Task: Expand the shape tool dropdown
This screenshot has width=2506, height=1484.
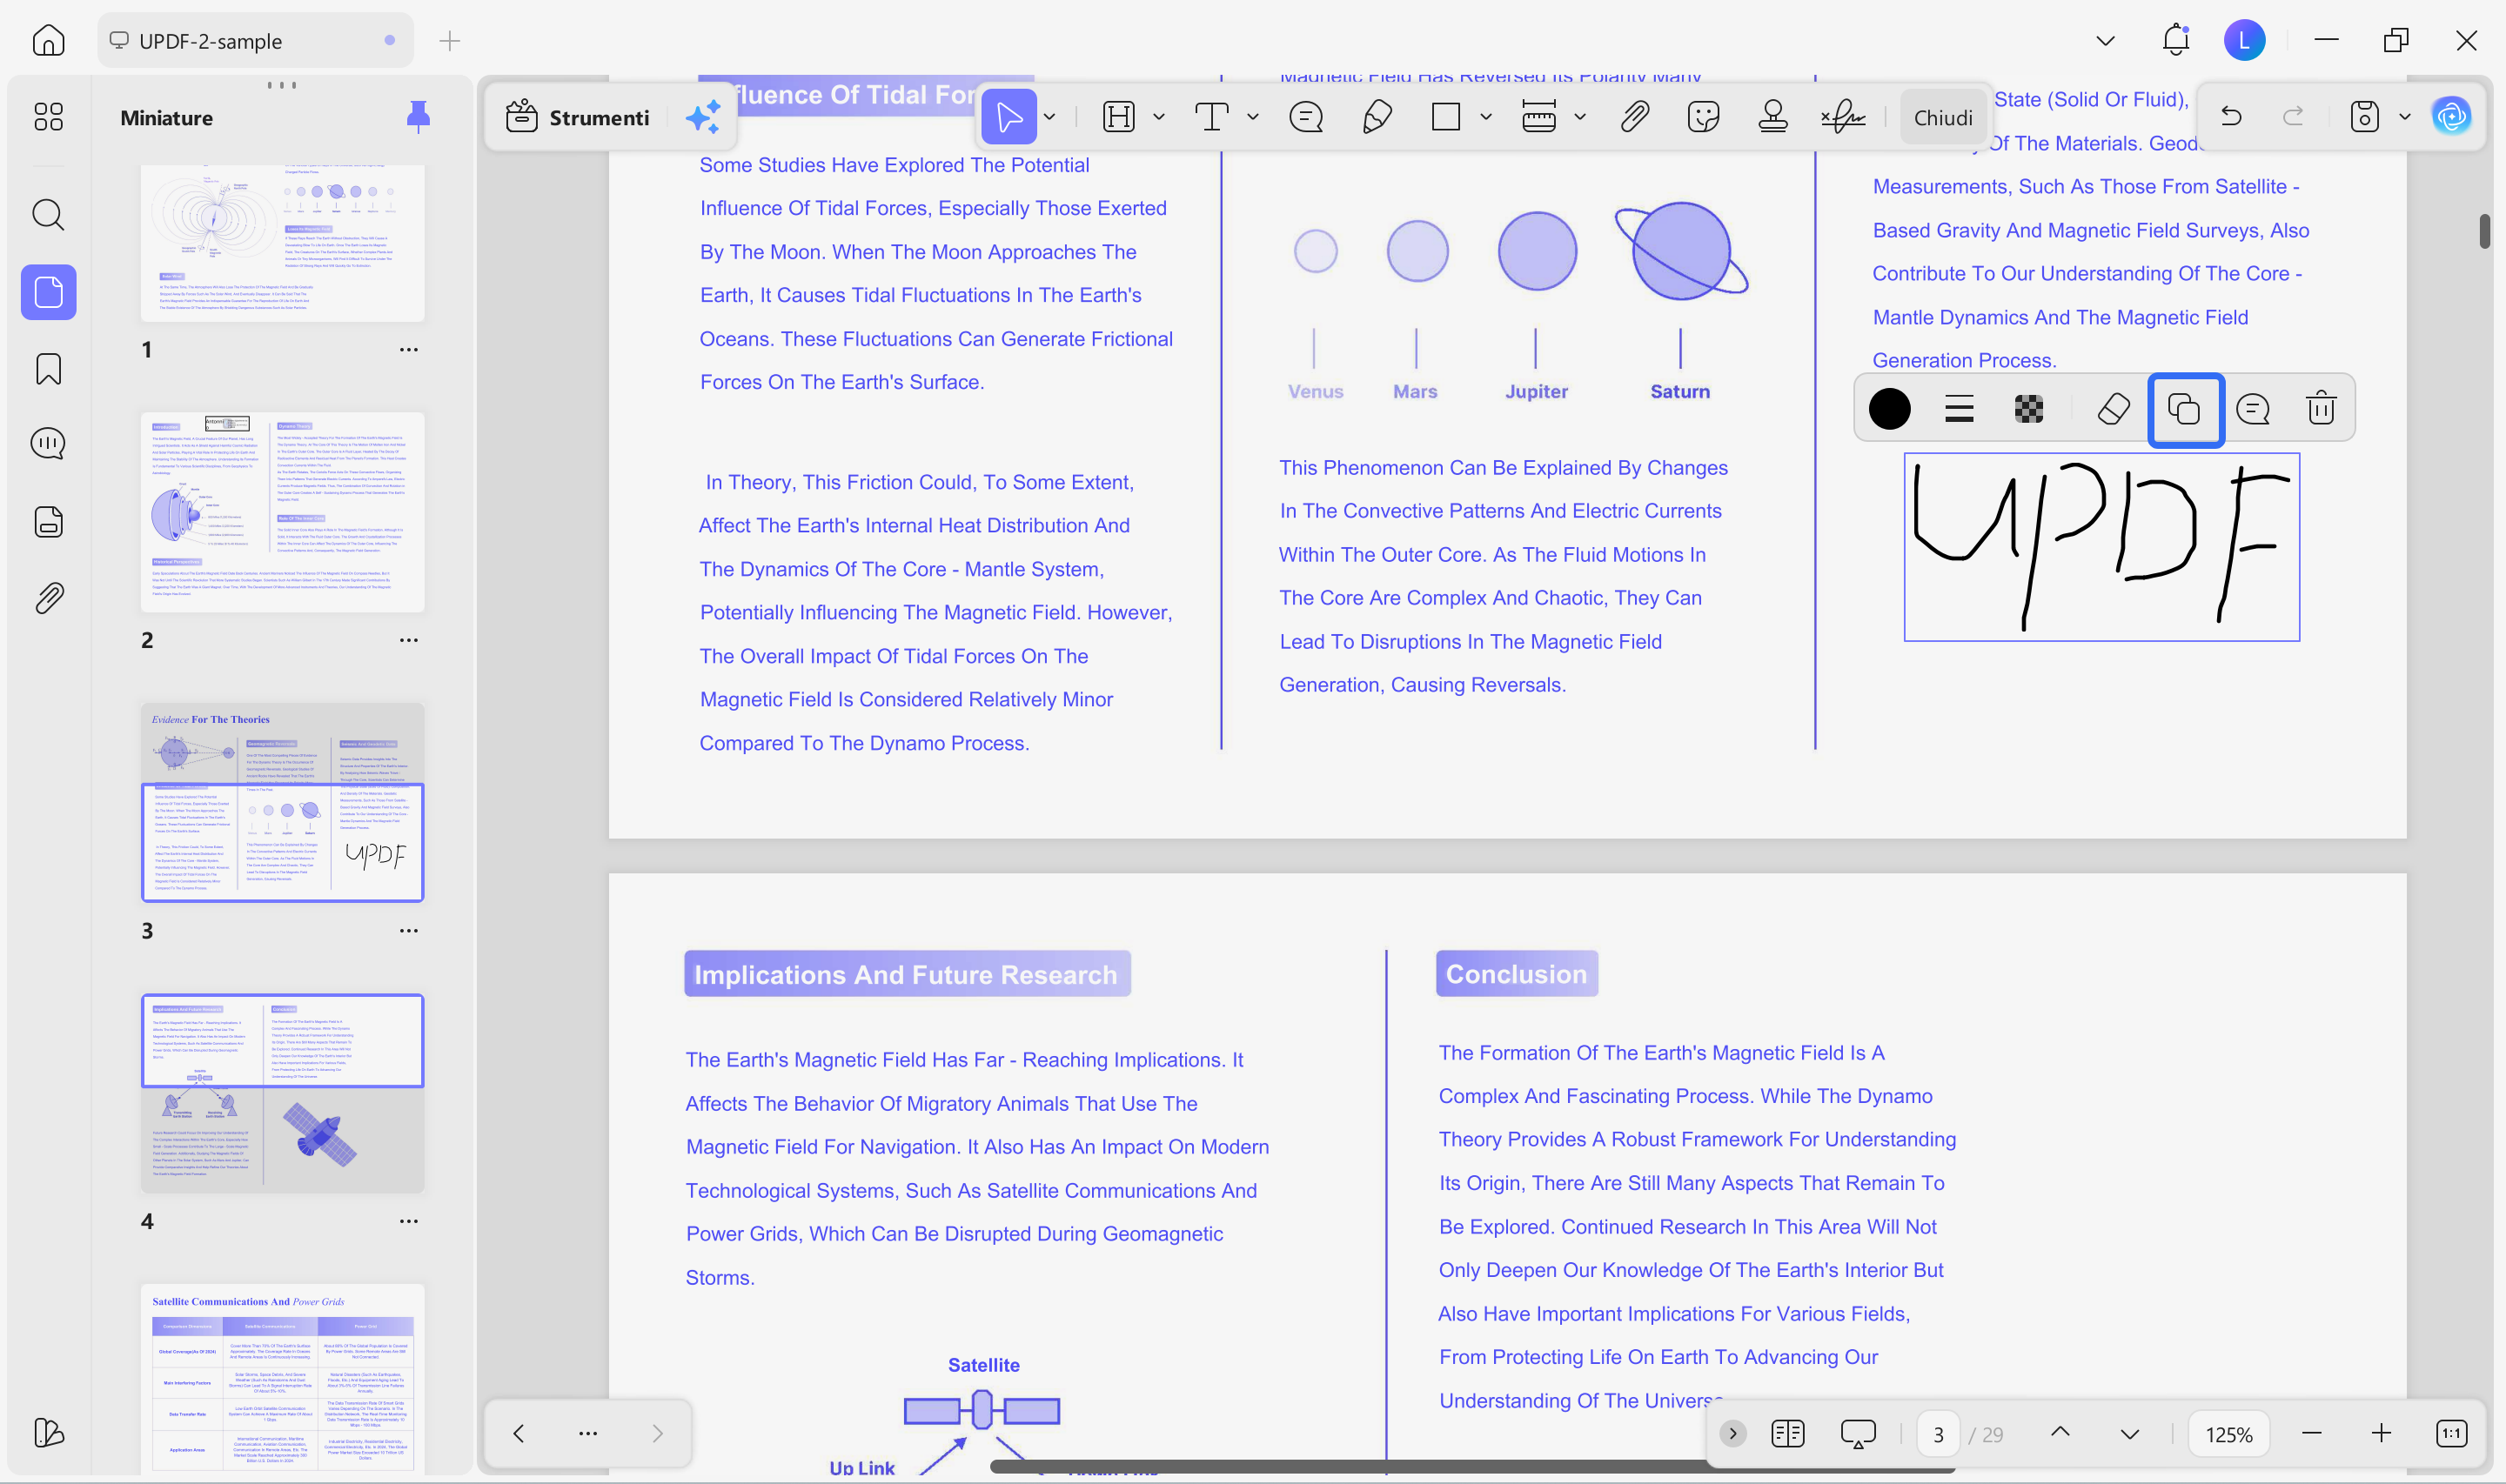Action: coord(1486,117)
